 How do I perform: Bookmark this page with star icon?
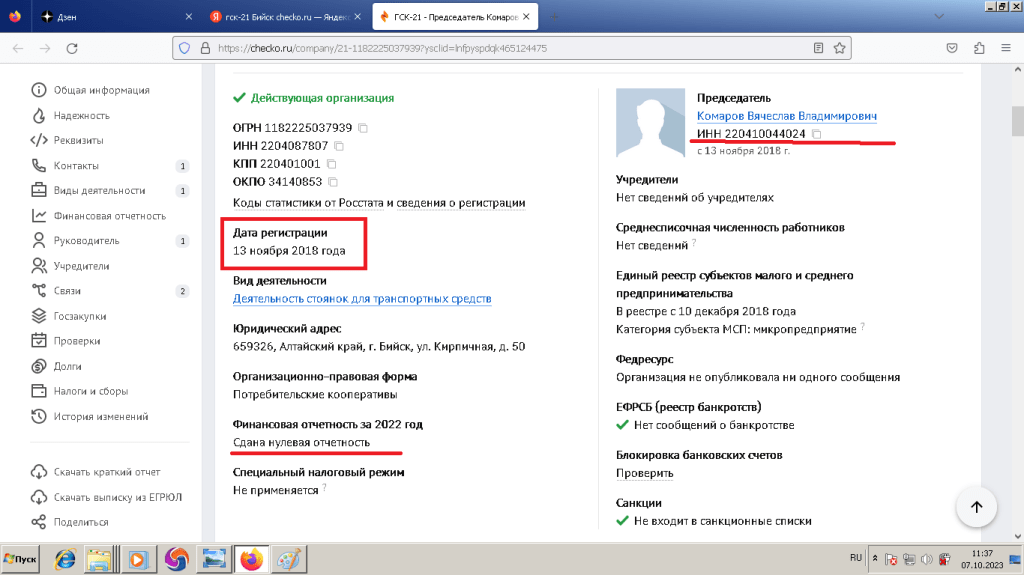click(841, 47)
